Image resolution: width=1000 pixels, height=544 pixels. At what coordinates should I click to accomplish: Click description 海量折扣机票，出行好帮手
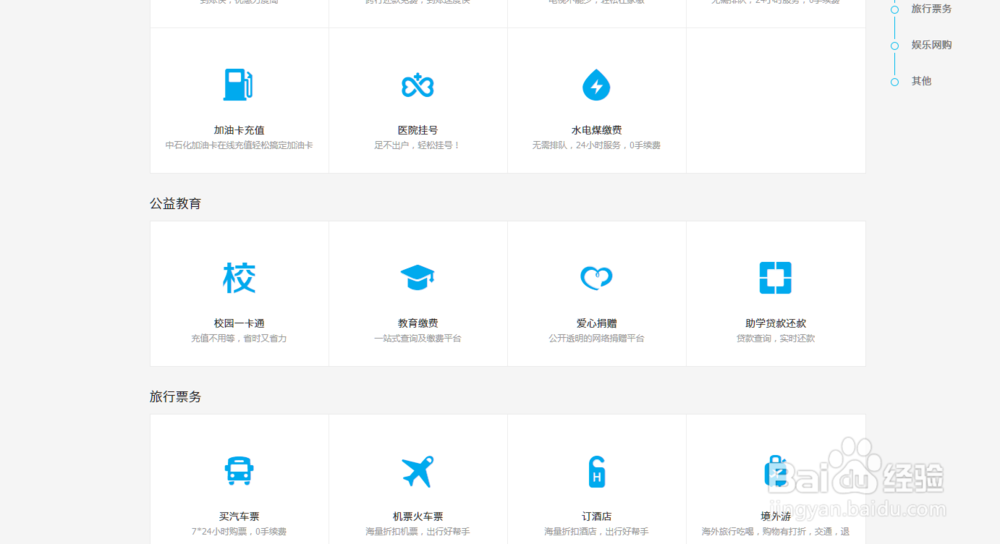point(418,532)
